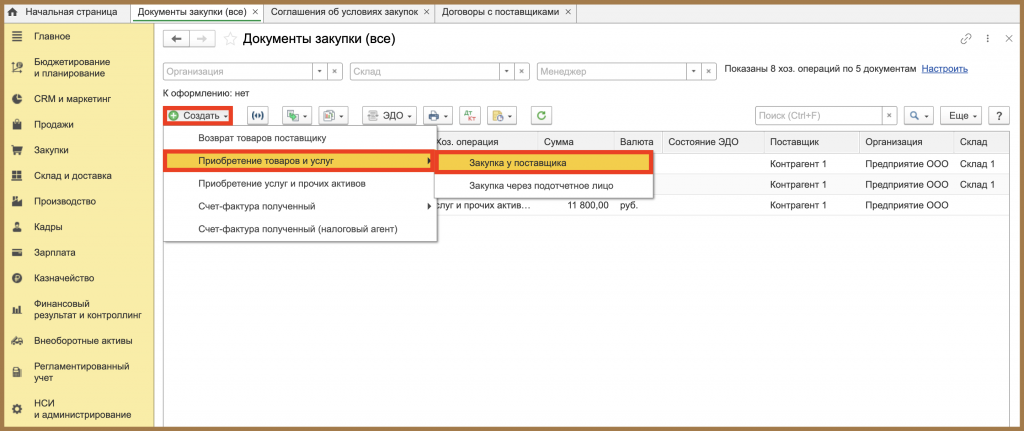This screenshot has height=431, width=1024.
Task: Sort by the Состояние ЭДО column header
Action: [x=713, y=142]
